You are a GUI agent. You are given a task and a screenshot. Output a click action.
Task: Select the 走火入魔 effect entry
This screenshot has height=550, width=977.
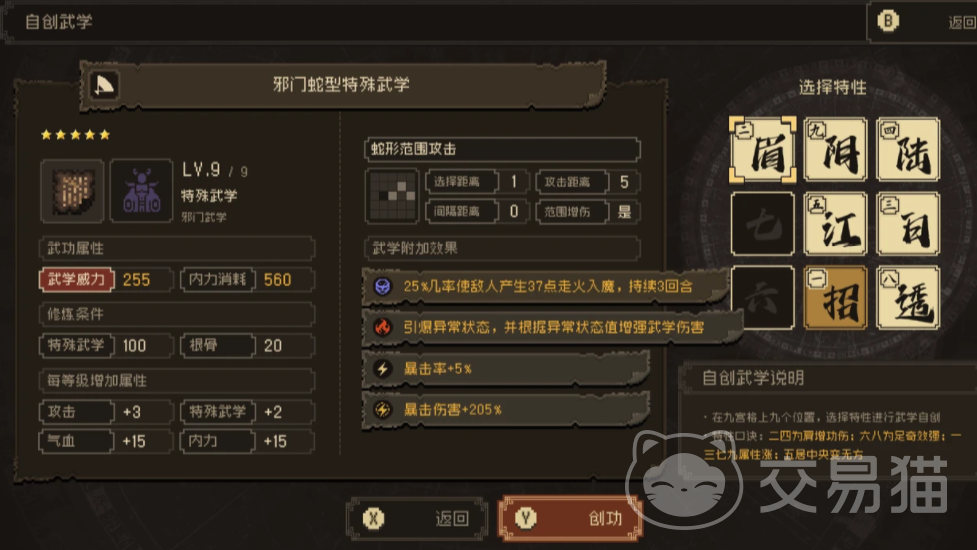(x=545, y=286)
